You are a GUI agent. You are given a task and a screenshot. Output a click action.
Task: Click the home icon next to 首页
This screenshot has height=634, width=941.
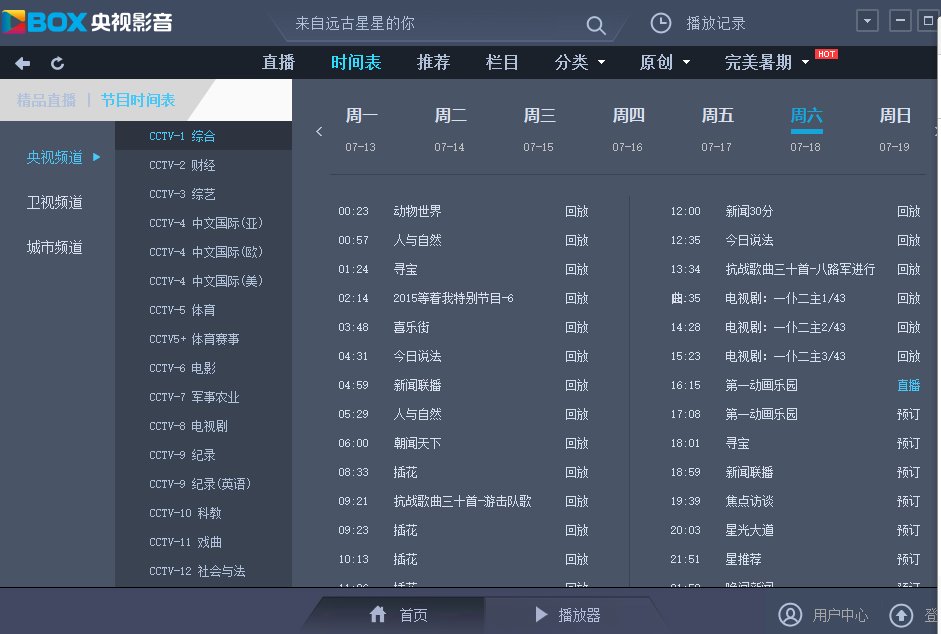378,615
